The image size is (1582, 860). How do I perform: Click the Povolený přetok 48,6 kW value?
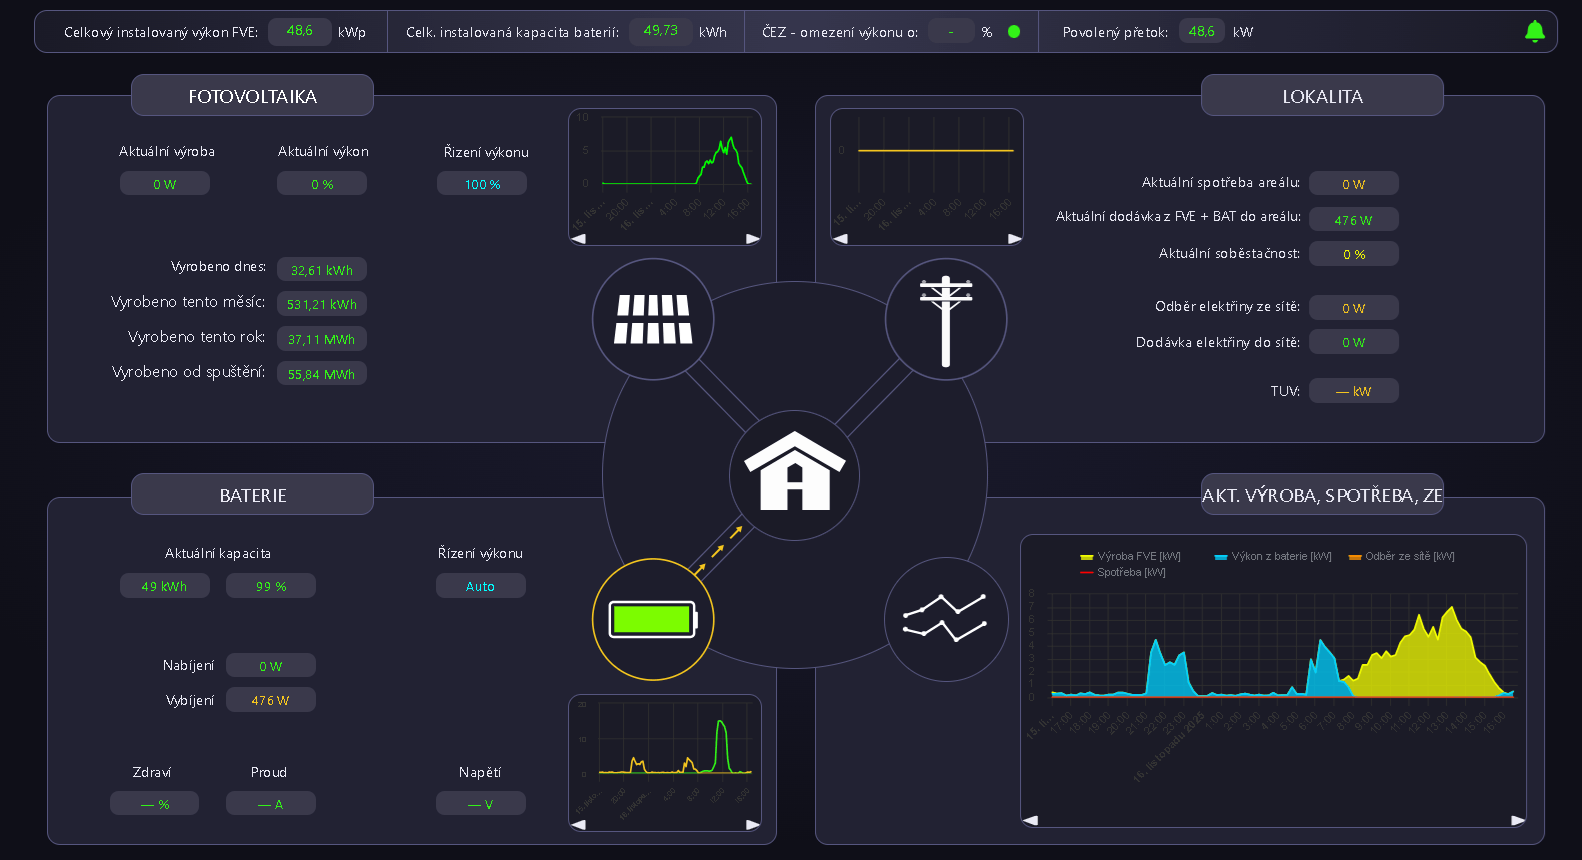(x=1202, y=31)
